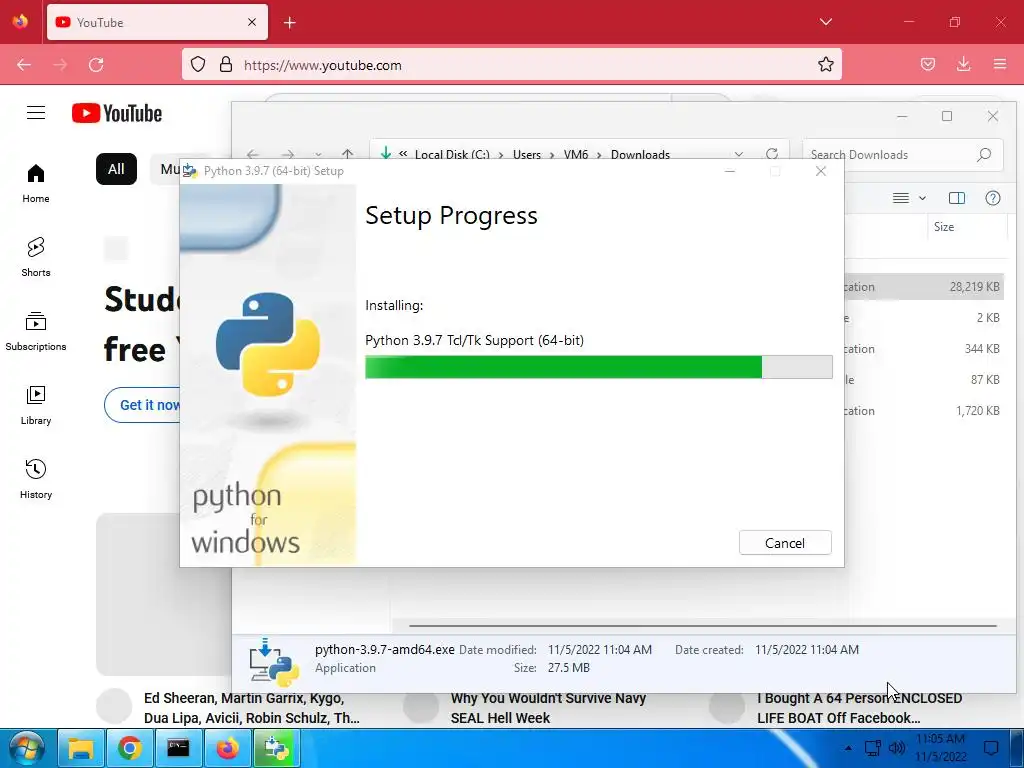This screenshot has width=1024, height=768.
Task: Click Users in the Explorer breadcrumb path
Action: pos(527,155)
